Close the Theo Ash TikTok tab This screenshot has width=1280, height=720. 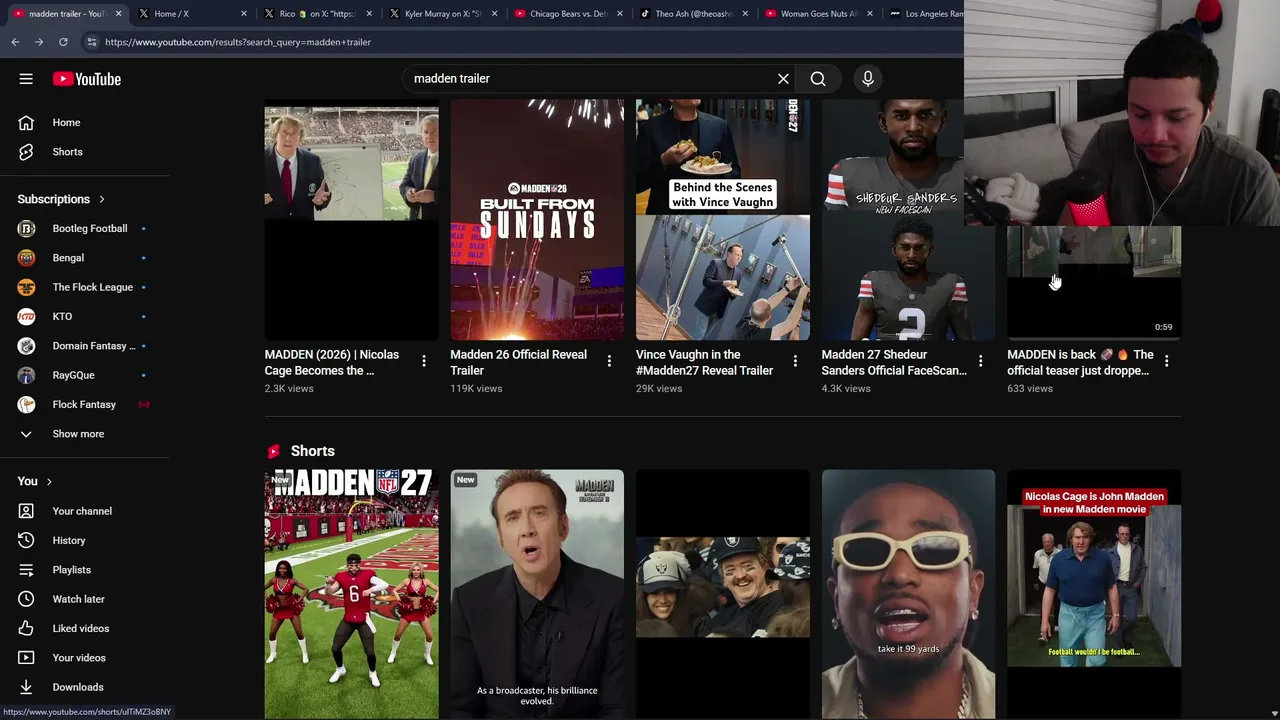click(x=744, y=14)
